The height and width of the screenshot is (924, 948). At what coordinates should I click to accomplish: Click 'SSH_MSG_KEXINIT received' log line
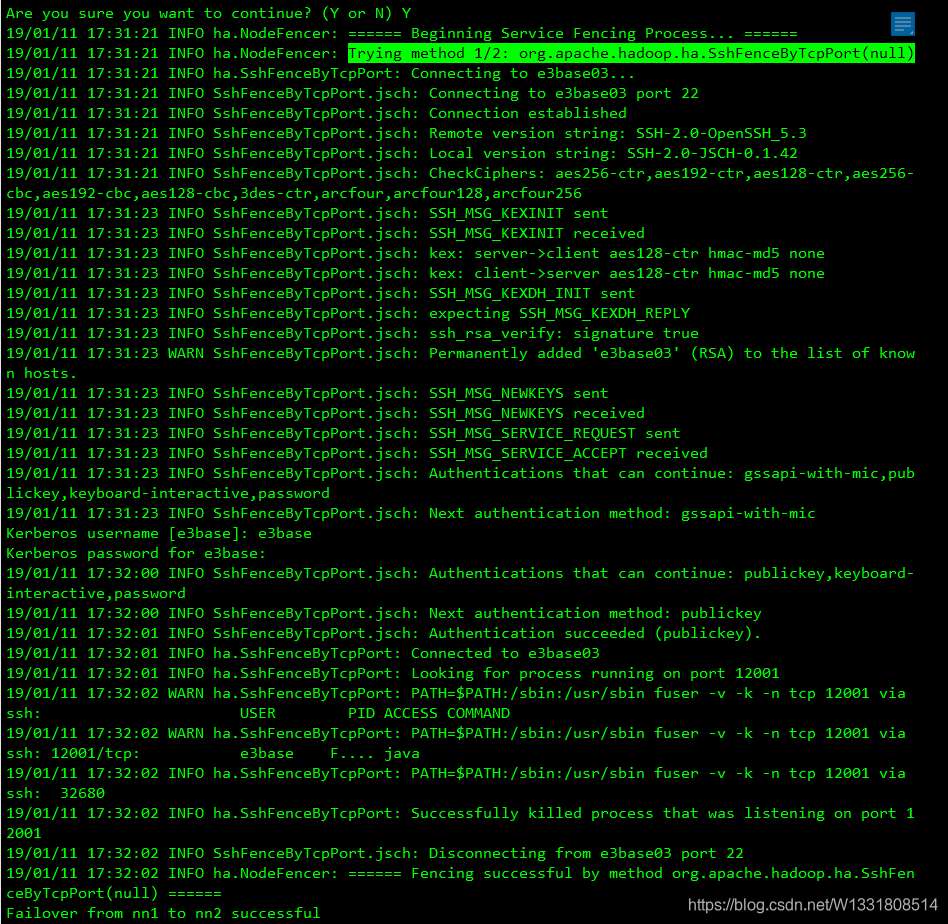(x=325, y=233)
